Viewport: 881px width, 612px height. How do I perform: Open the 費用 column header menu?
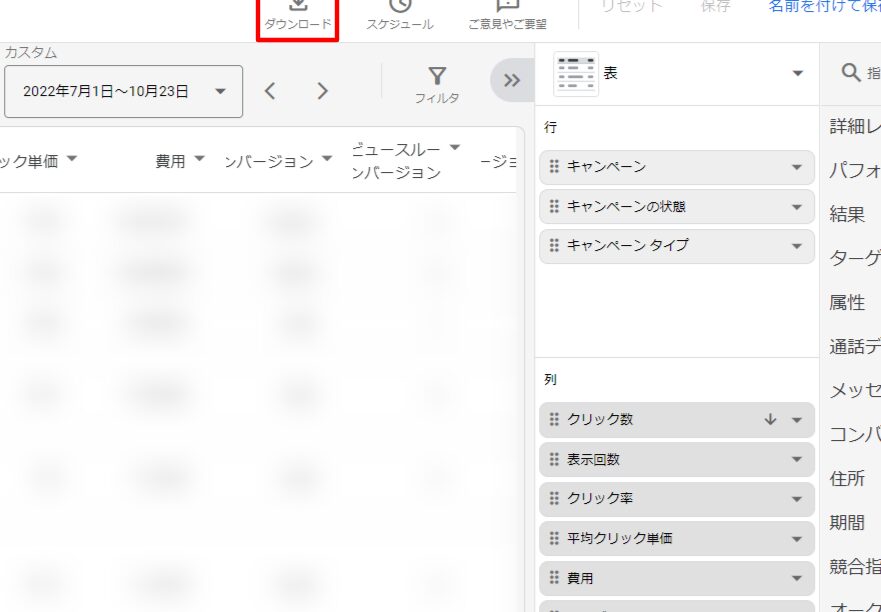coord(199,160)
